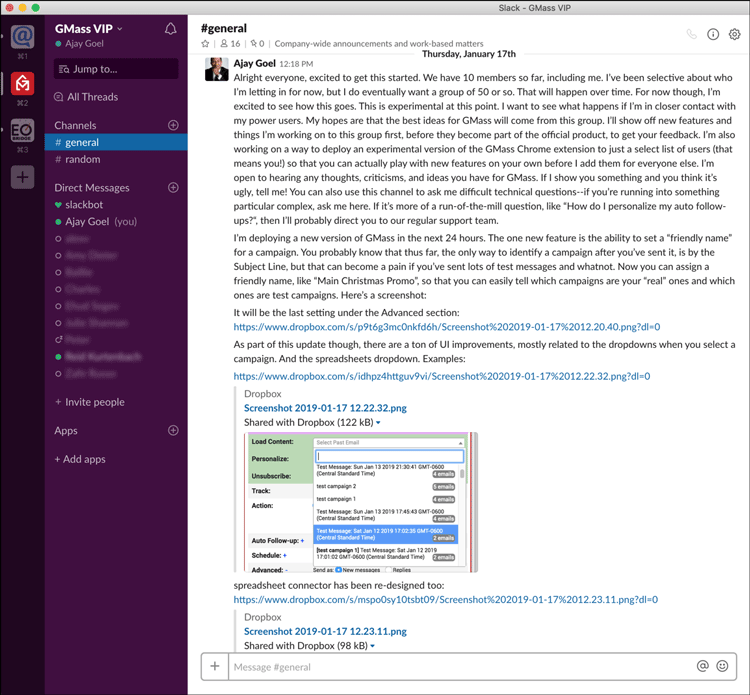750x695 pixels.
Task: Open channel details info icon
Action: [x=713, y=34]
